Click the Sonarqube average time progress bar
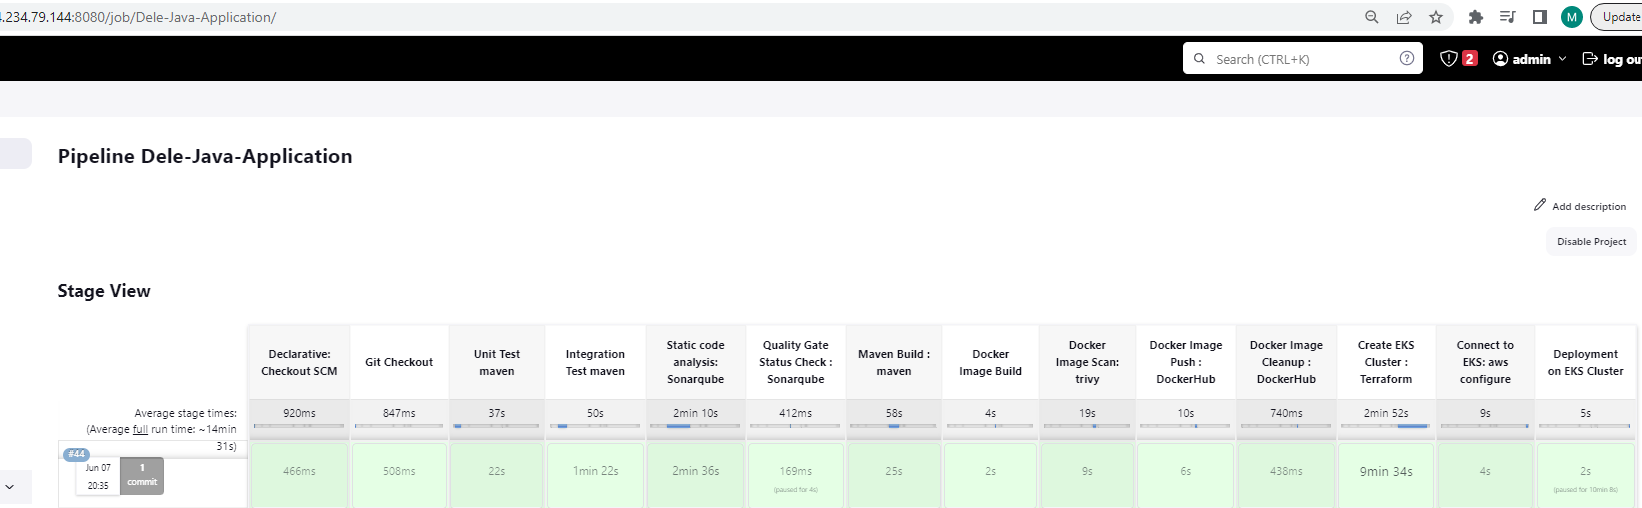1642x508 pixels. pos(695,426)
